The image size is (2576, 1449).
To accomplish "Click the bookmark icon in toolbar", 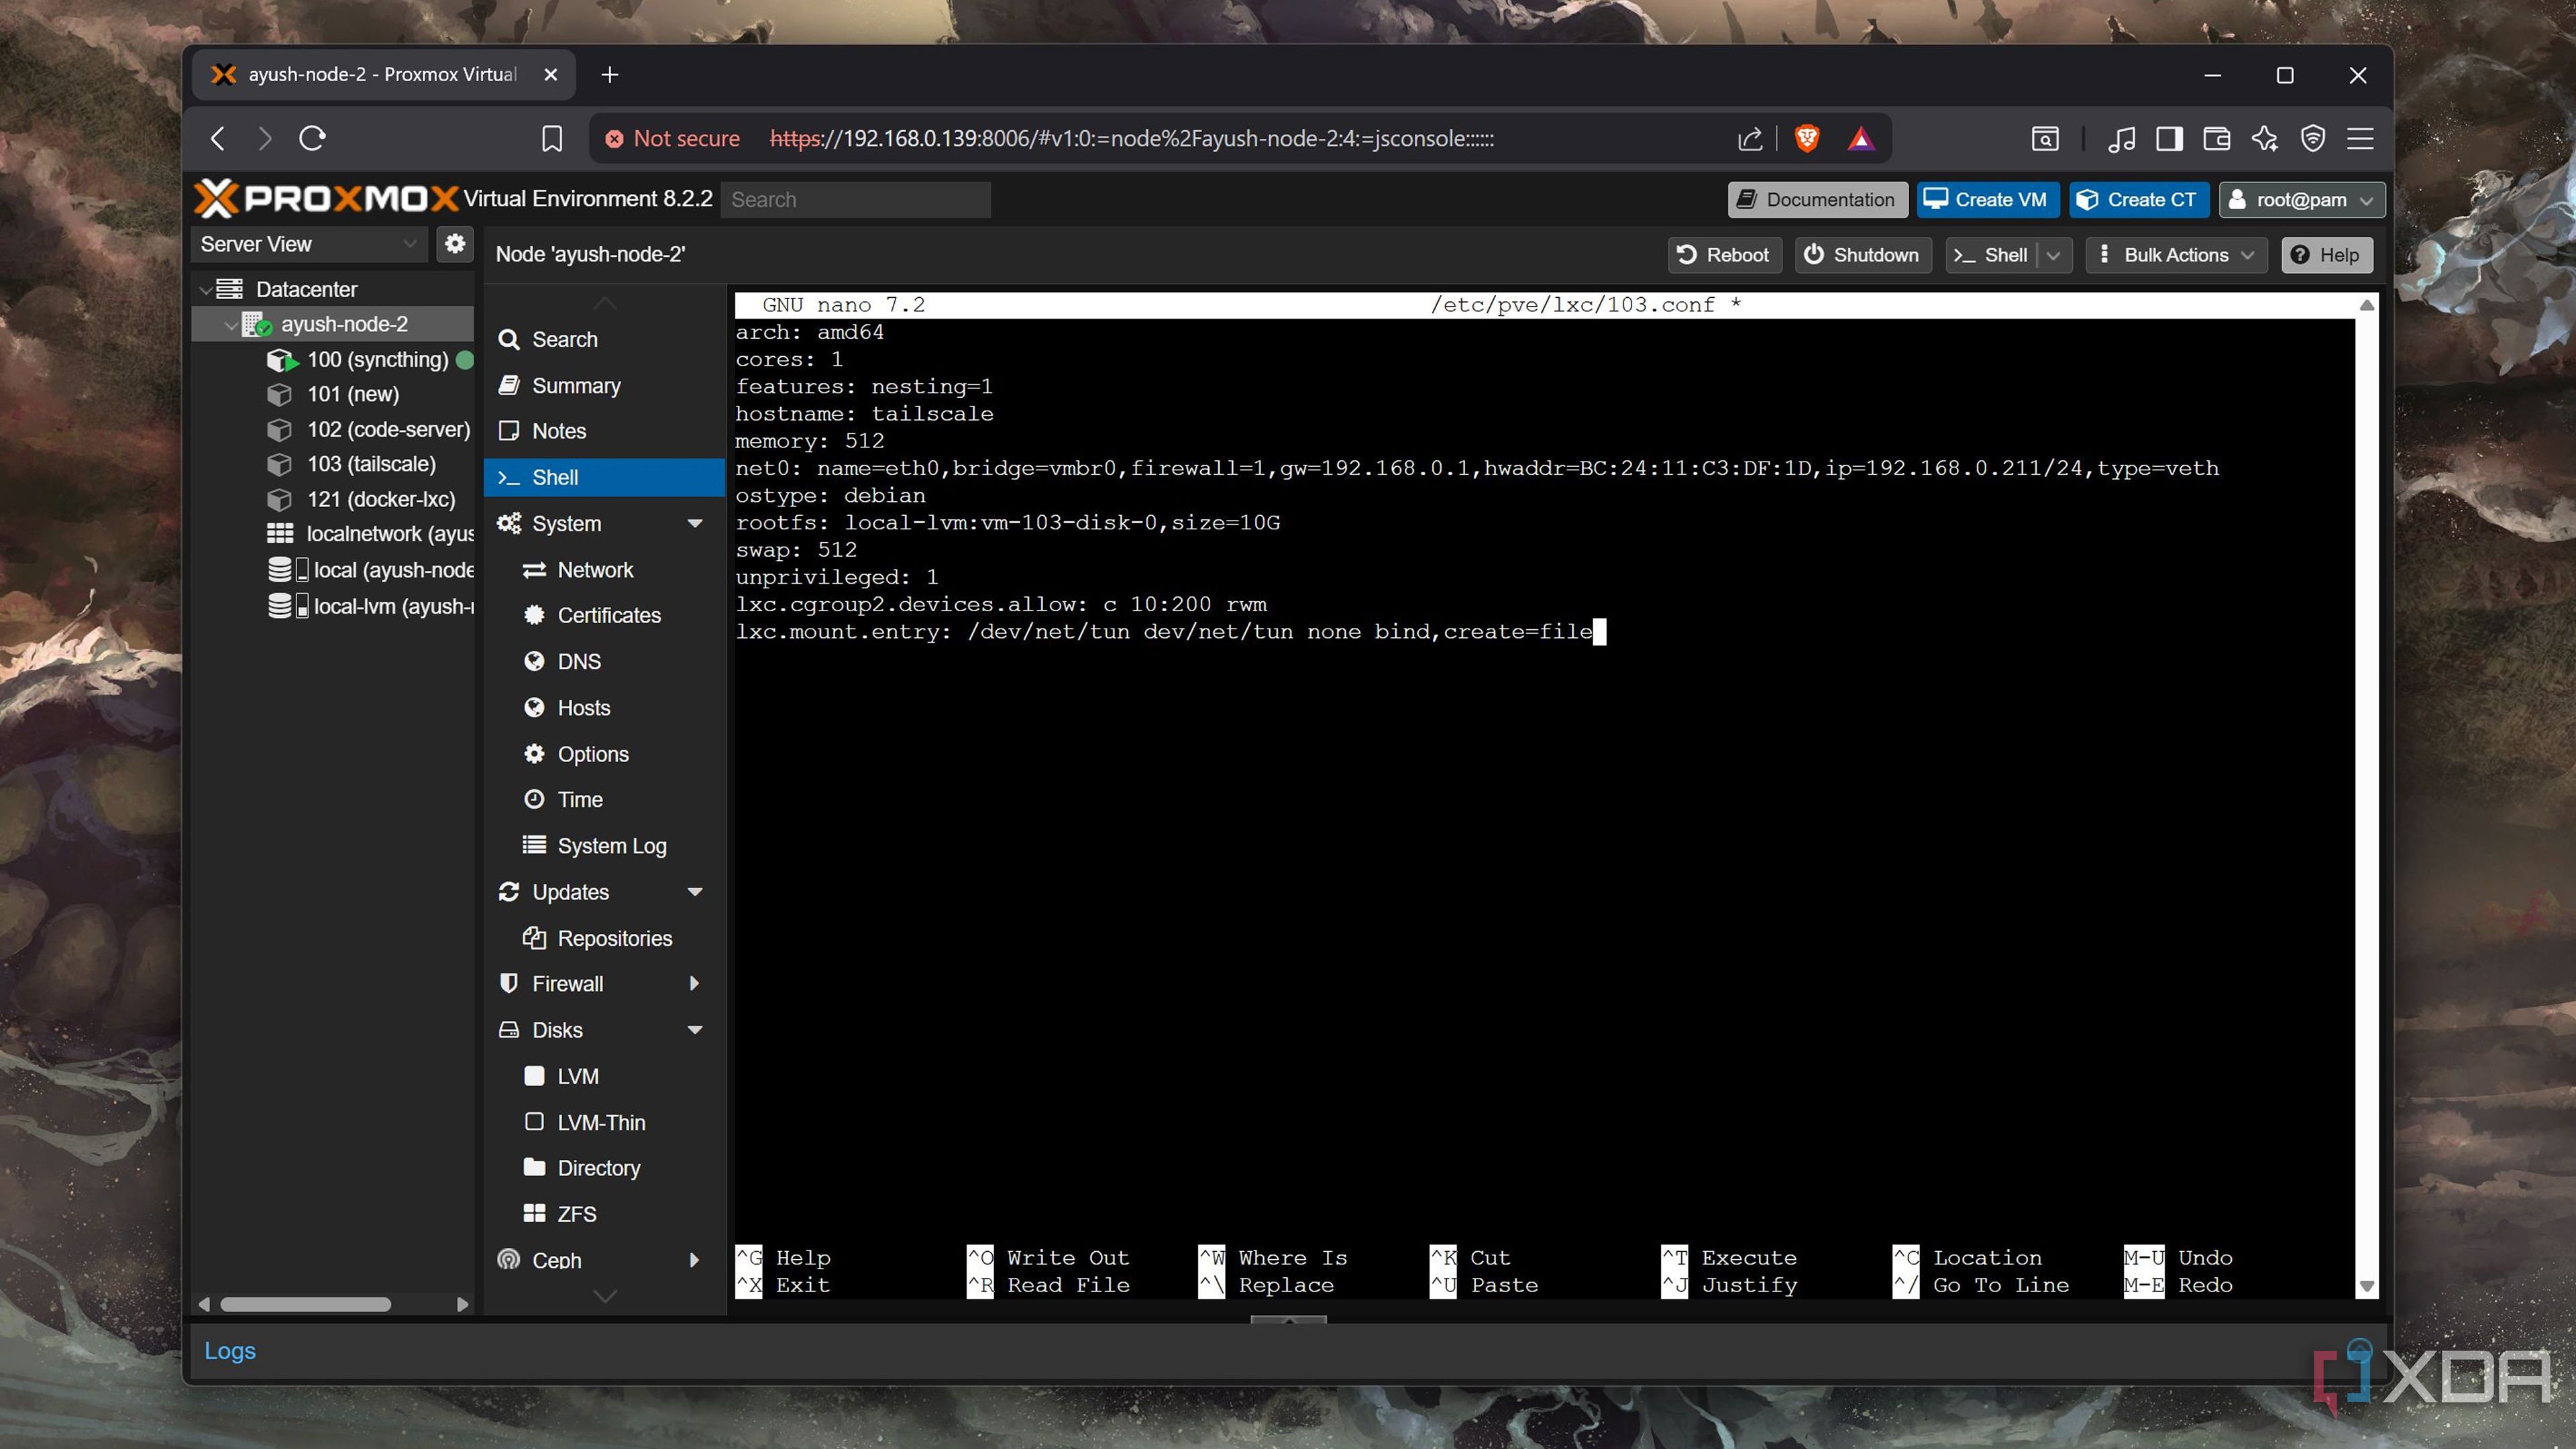I will pyautogui.click(x=551, y=138).
